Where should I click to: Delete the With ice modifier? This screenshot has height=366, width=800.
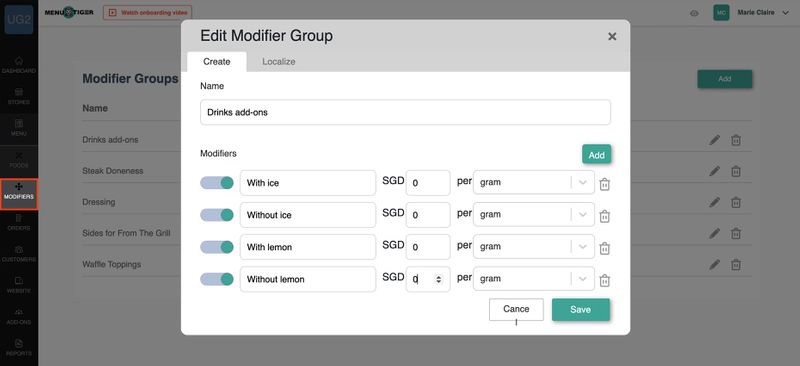[605, 184]
